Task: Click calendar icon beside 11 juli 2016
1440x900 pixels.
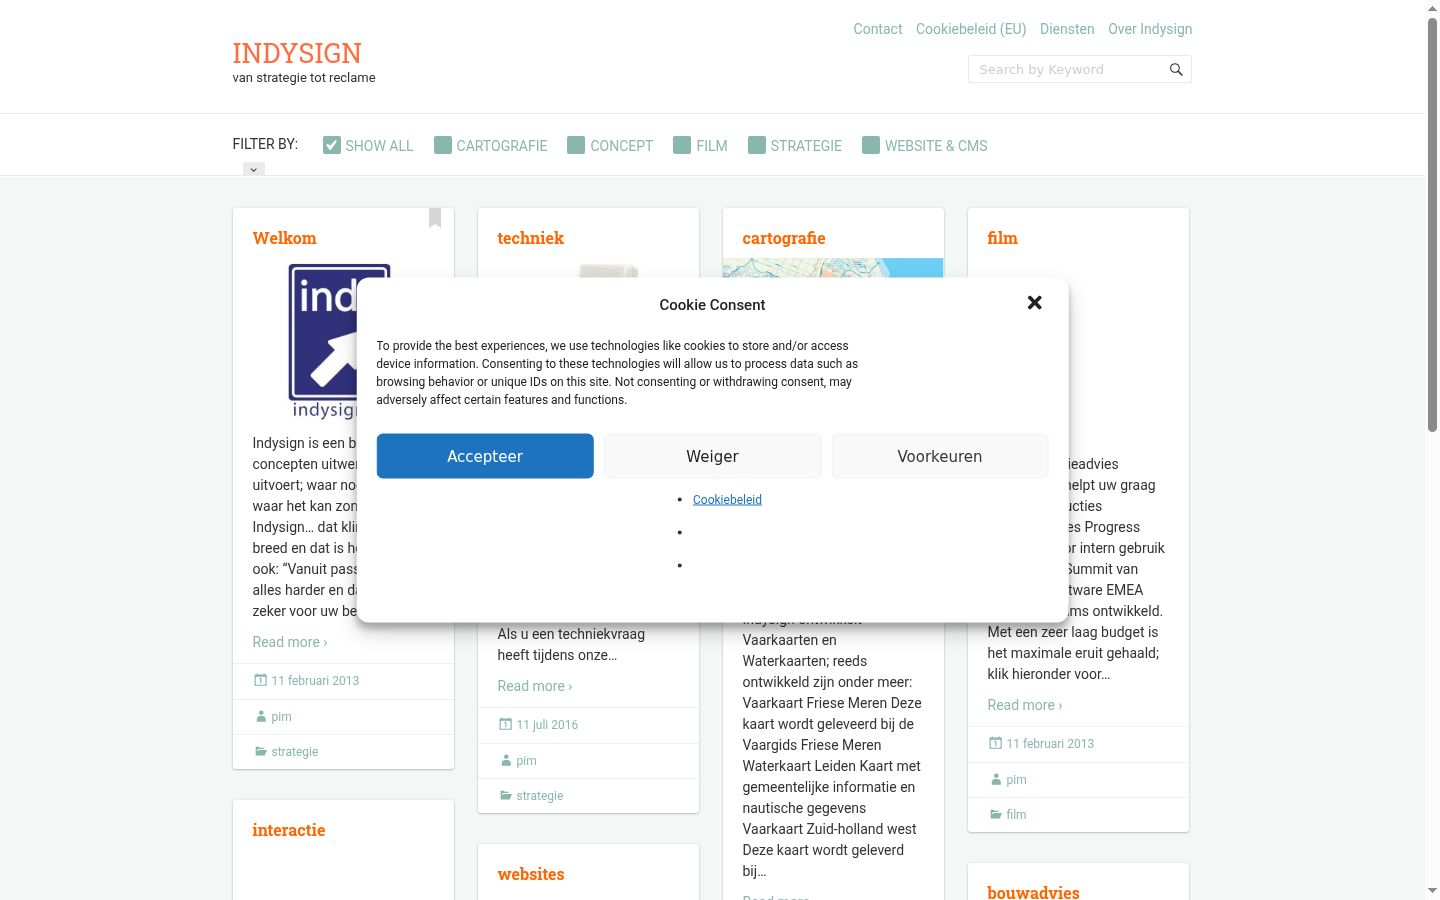Action: pos(506,725)
